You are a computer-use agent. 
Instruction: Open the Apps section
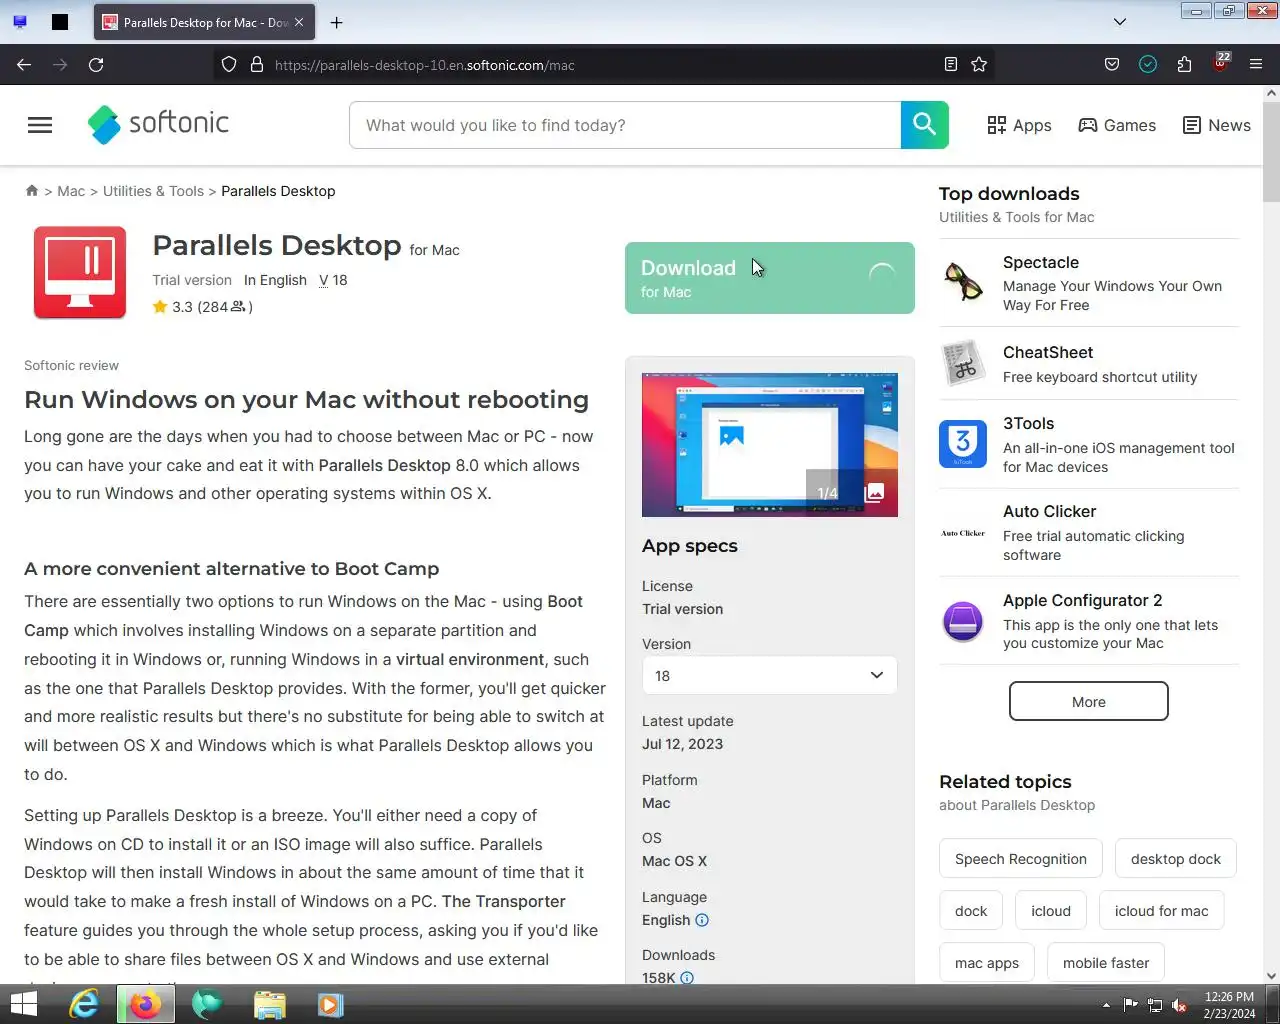(1019, 125)
